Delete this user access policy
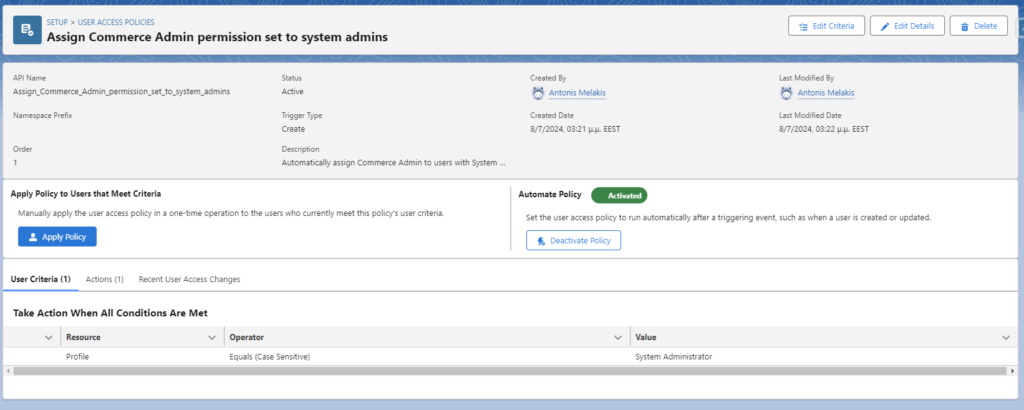This screenshot has height=410, width=1024. tap(978, 26)
